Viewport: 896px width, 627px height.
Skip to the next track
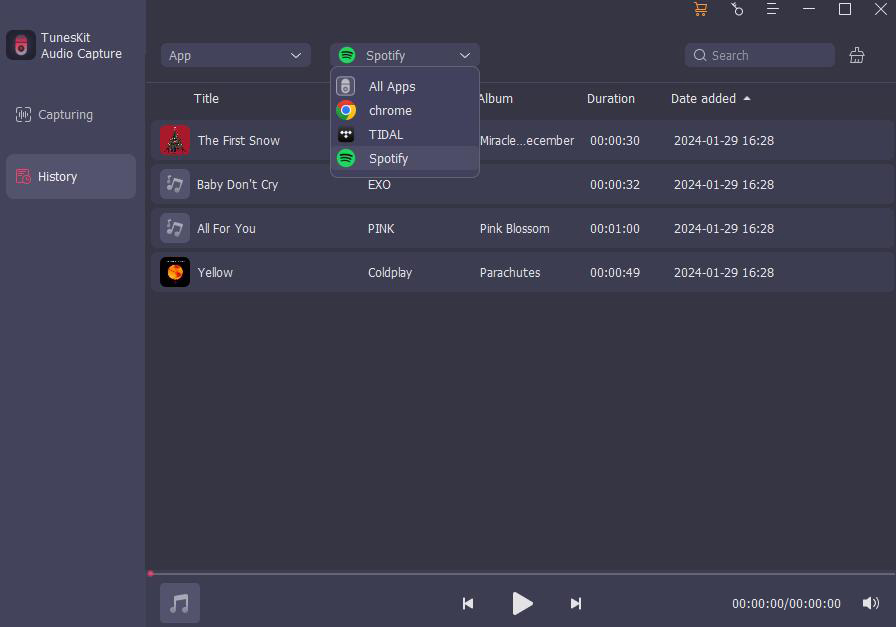pyautogui.click(x=576, y=604)
